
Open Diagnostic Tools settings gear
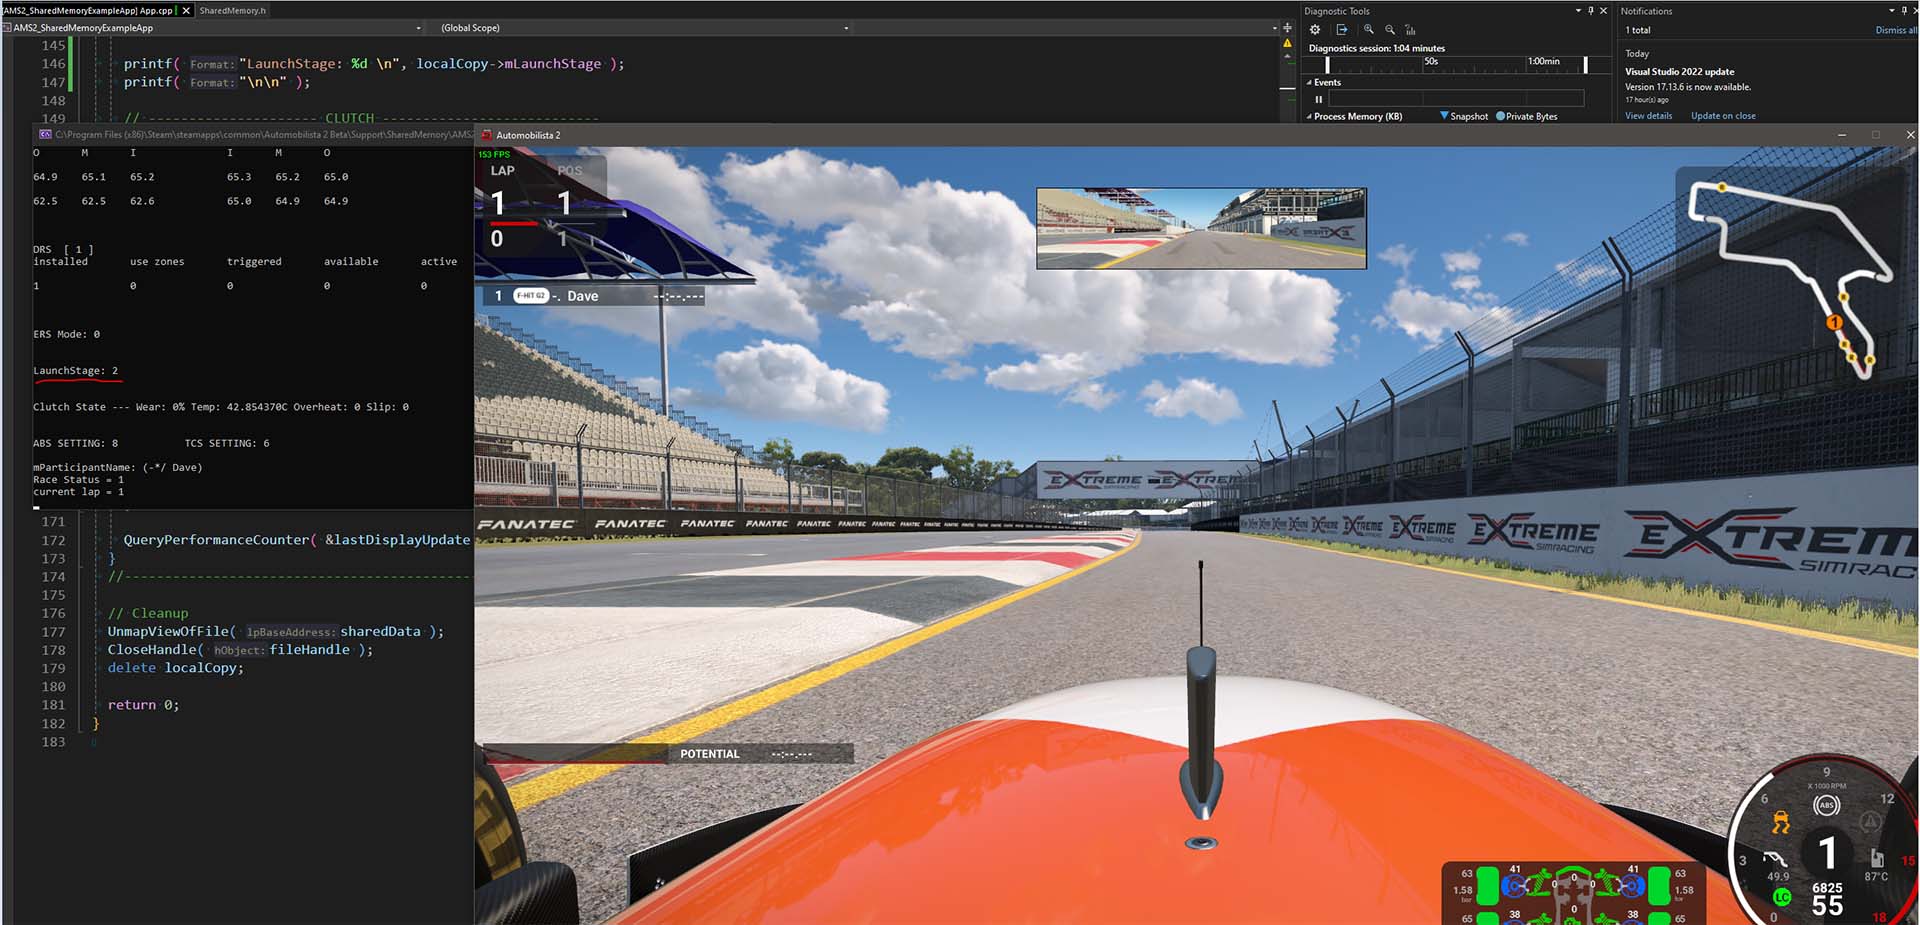tap(1315, 30)
